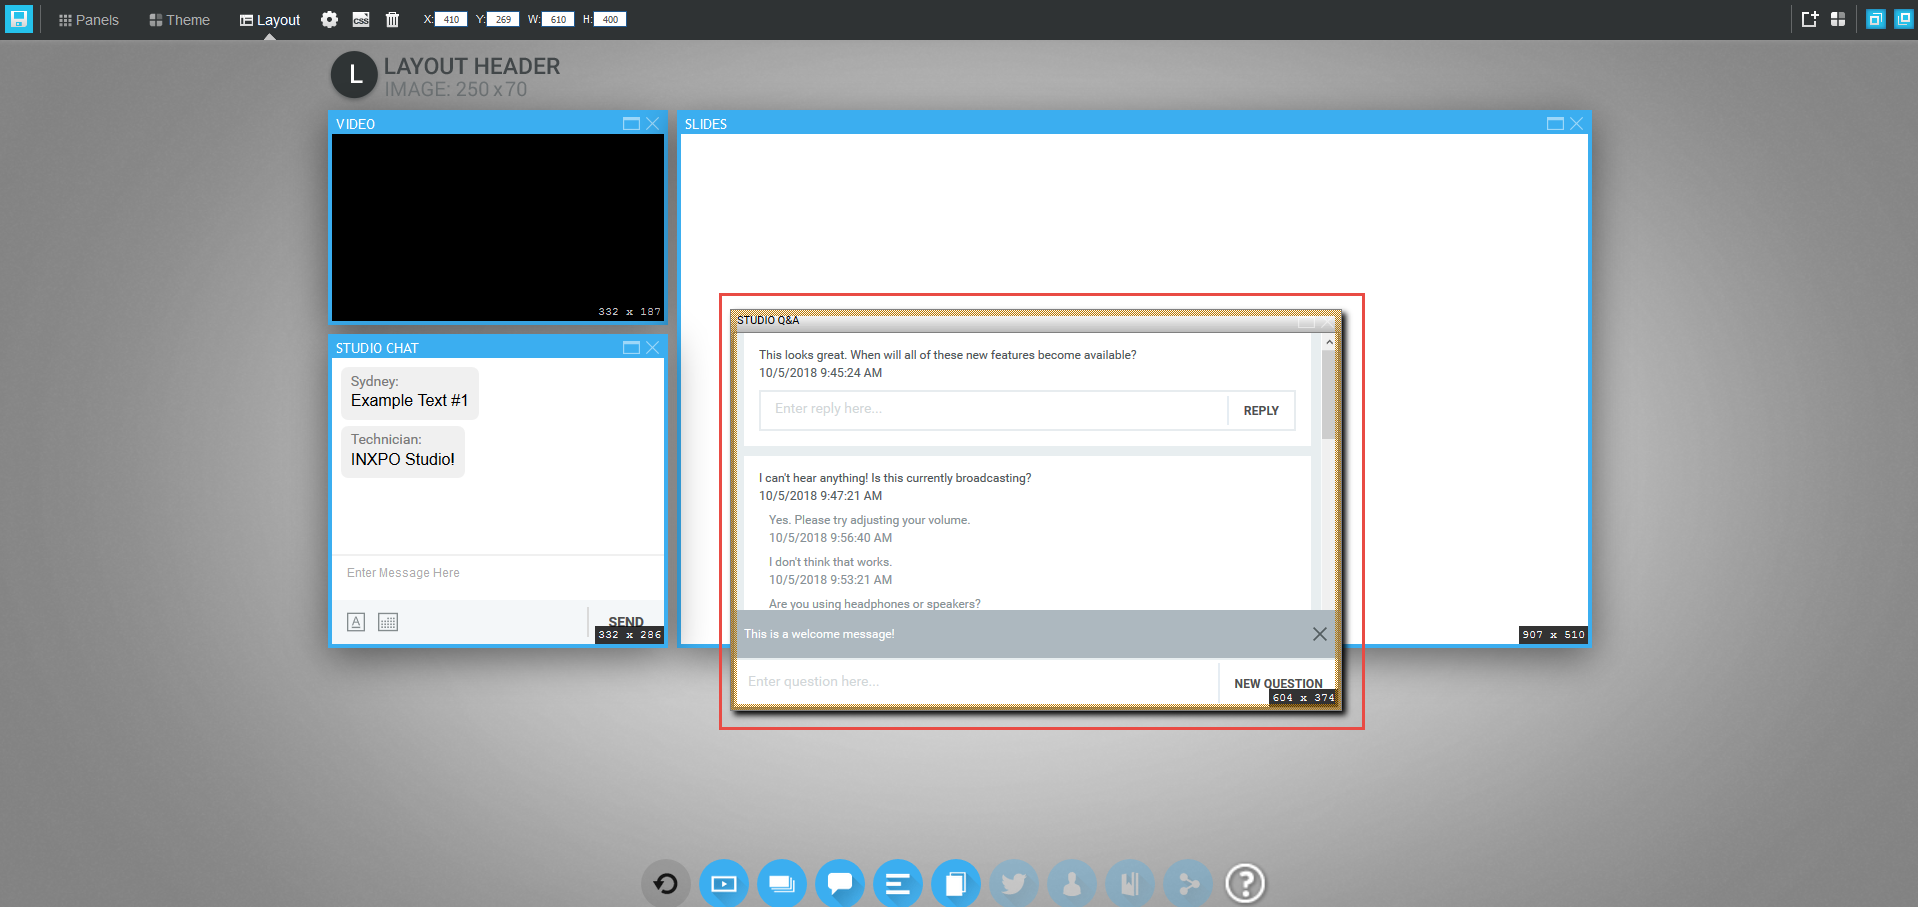Click the circular L layout header logo
The width and height of the screenshot is (1918, 907).
pos(354,75)
